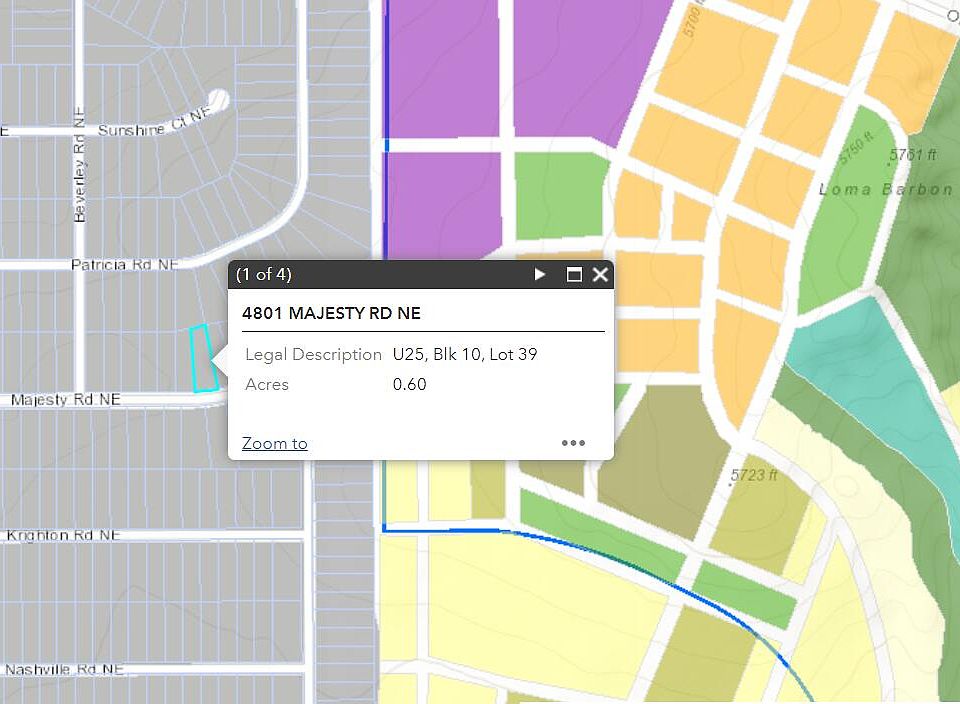Image resolution: width=960 pixels, height=704 pixels.
Task: Close the parcel info popup
Action: click(x=600, y=274)
